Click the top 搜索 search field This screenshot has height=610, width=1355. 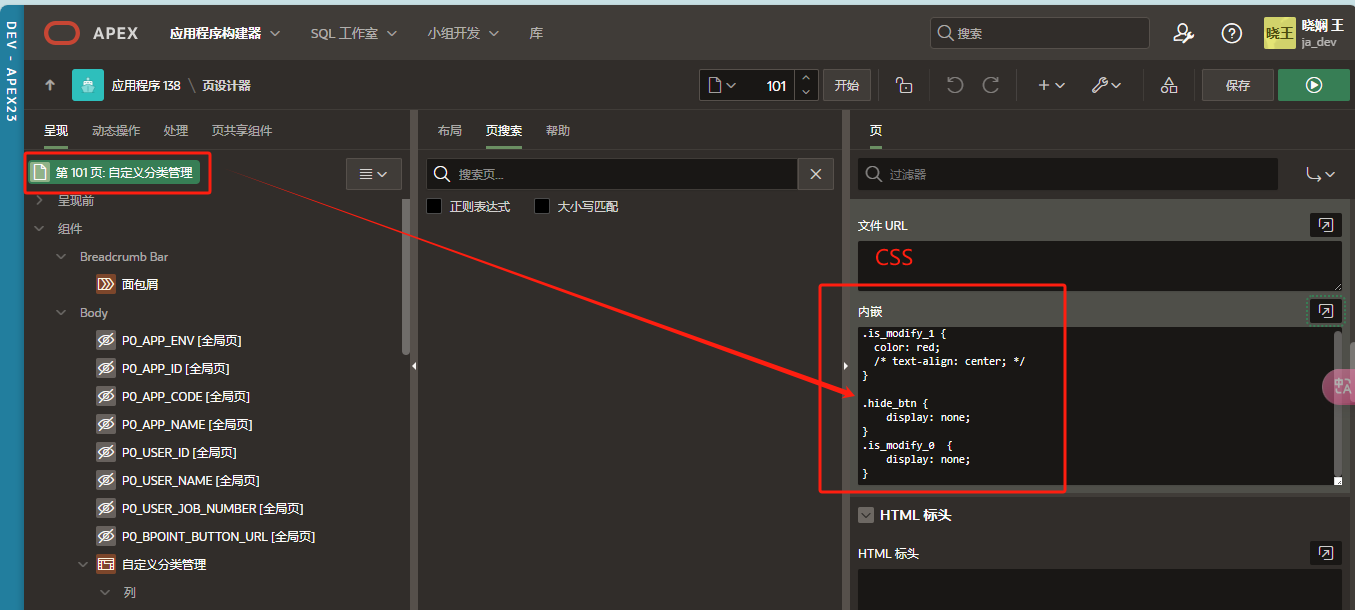1040,33
